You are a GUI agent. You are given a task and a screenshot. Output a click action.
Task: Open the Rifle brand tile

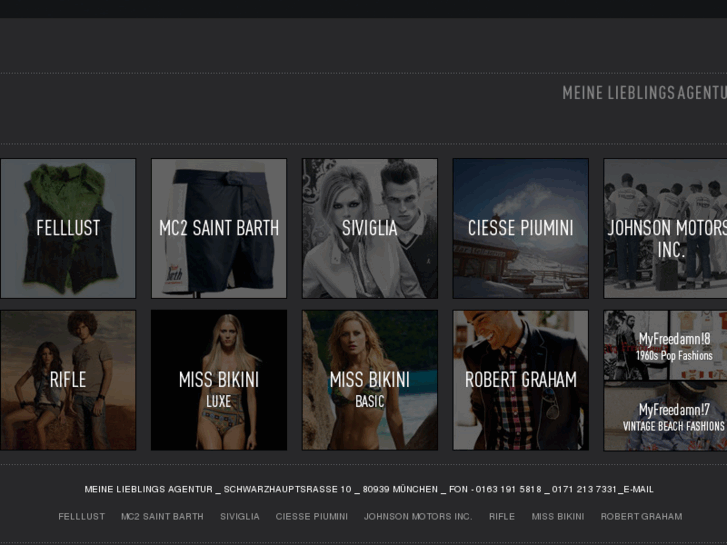tap(68, 380)
